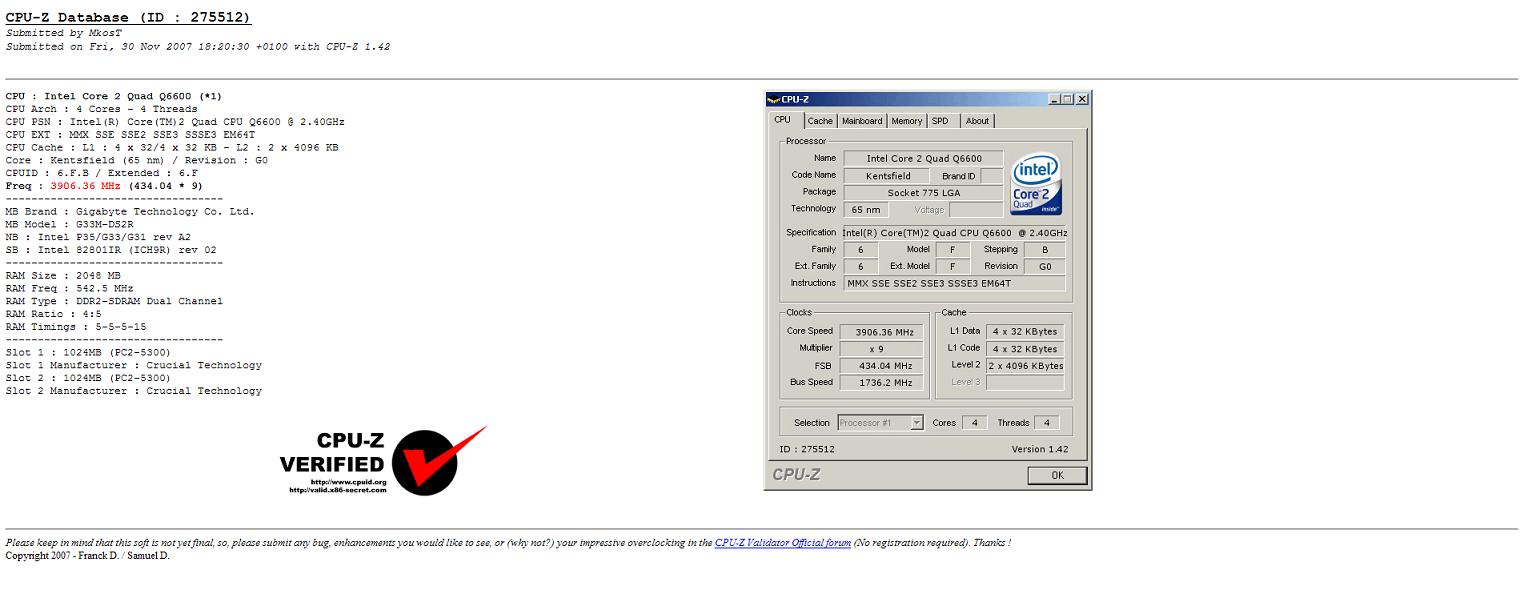Click the Technology field 65 nm

866,209
